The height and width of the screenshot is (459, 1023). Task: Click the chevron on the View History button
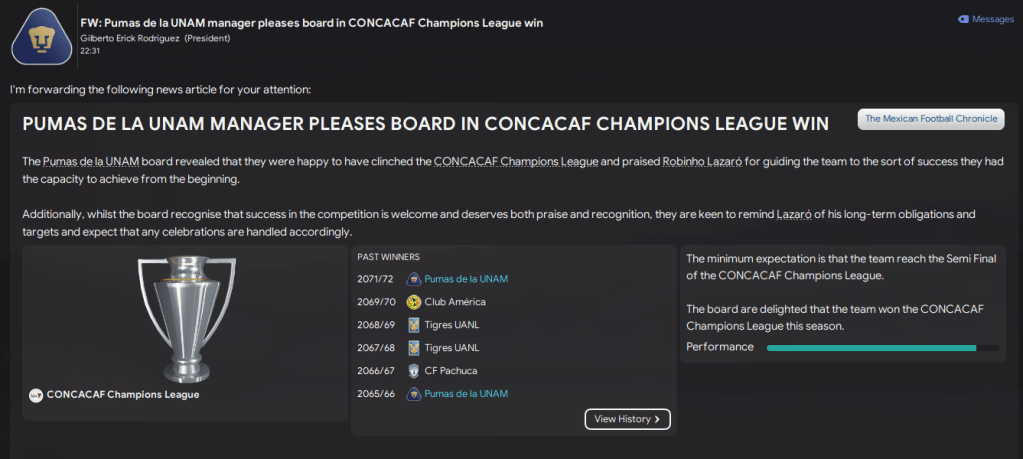657,419
